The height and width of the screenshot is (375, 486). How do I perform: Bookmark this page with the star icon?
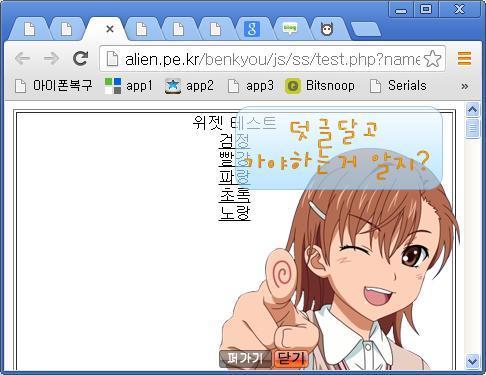point(432,59)
